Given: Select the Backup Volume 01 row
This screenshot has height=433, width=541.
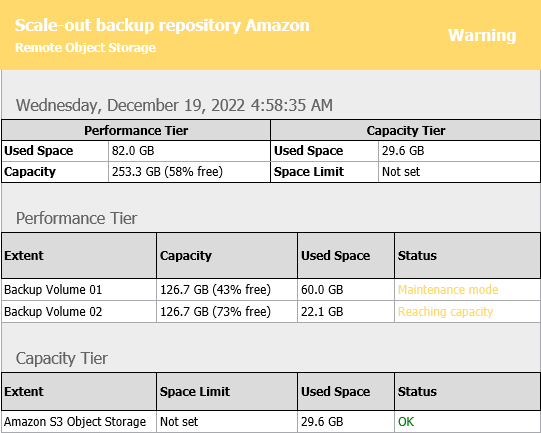Looking at the screenshot, I should [x=271, y=289].
